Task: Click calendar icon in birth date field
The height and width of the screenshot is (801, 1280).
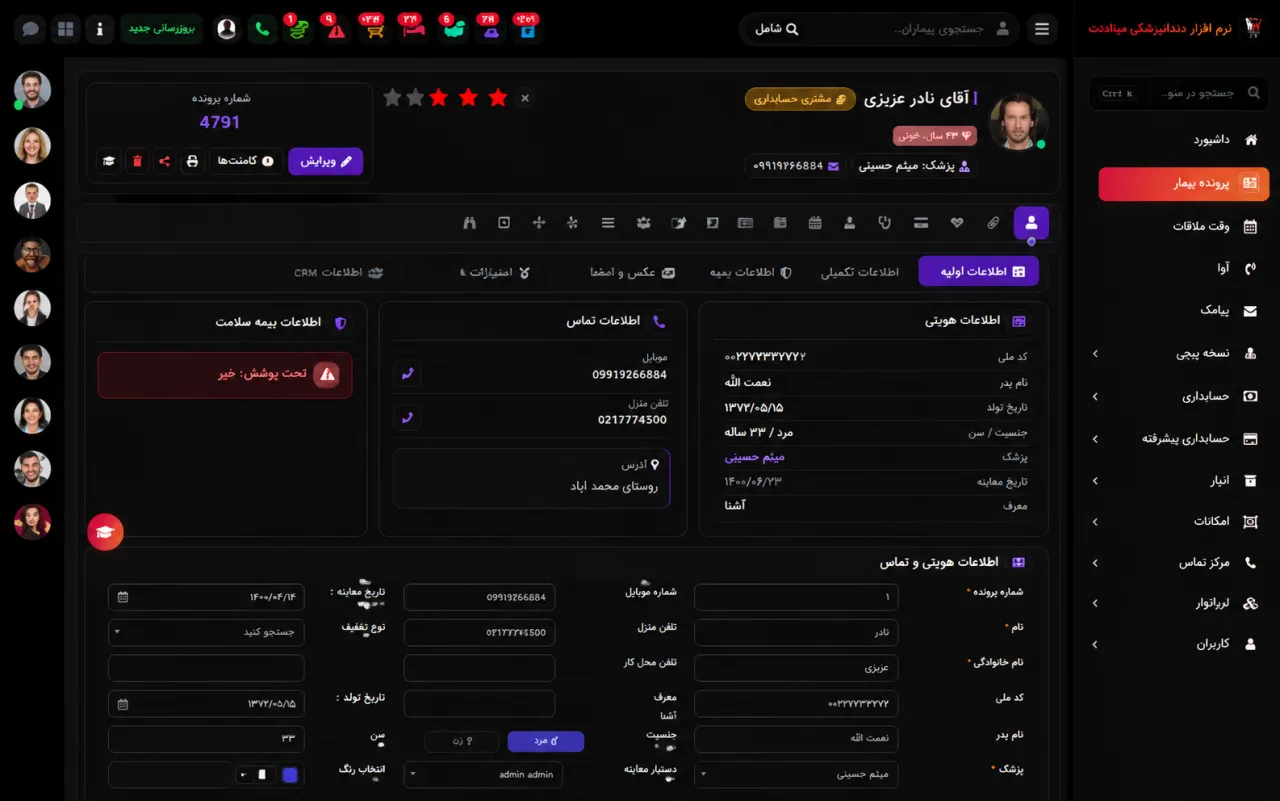Action: (123, 704)
